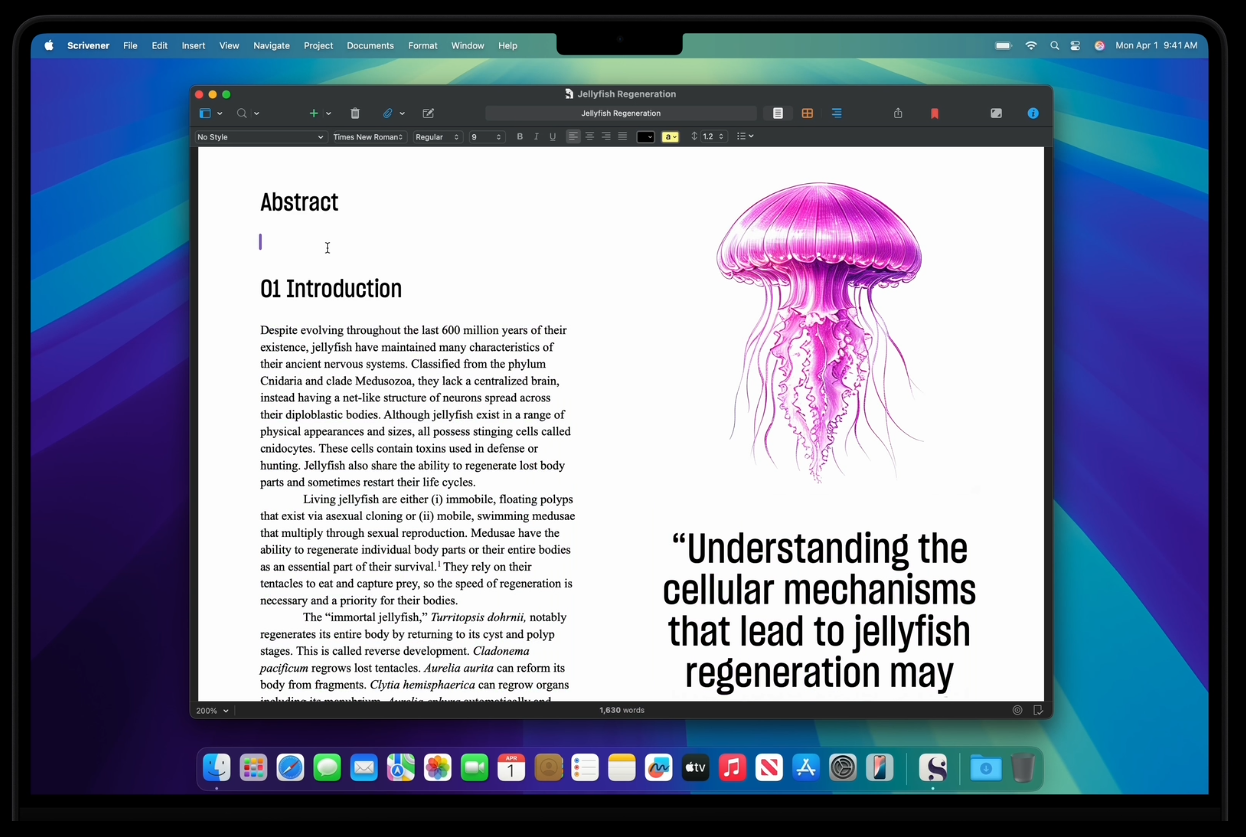1246x837 pixels.
Task: Center align text
Action: pyautogui.click(x=590, y=137)
